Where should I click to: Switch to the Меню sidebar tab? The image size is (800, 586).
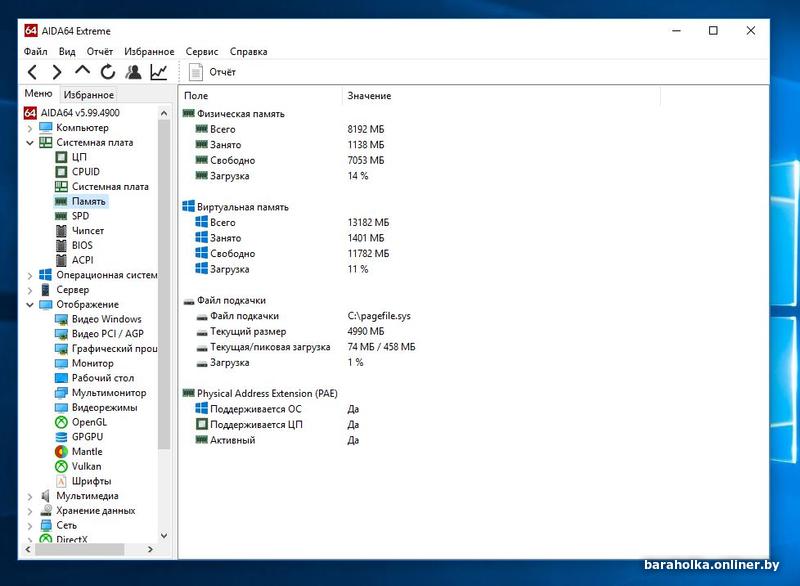pyautogui.click(x=39, y=94)
